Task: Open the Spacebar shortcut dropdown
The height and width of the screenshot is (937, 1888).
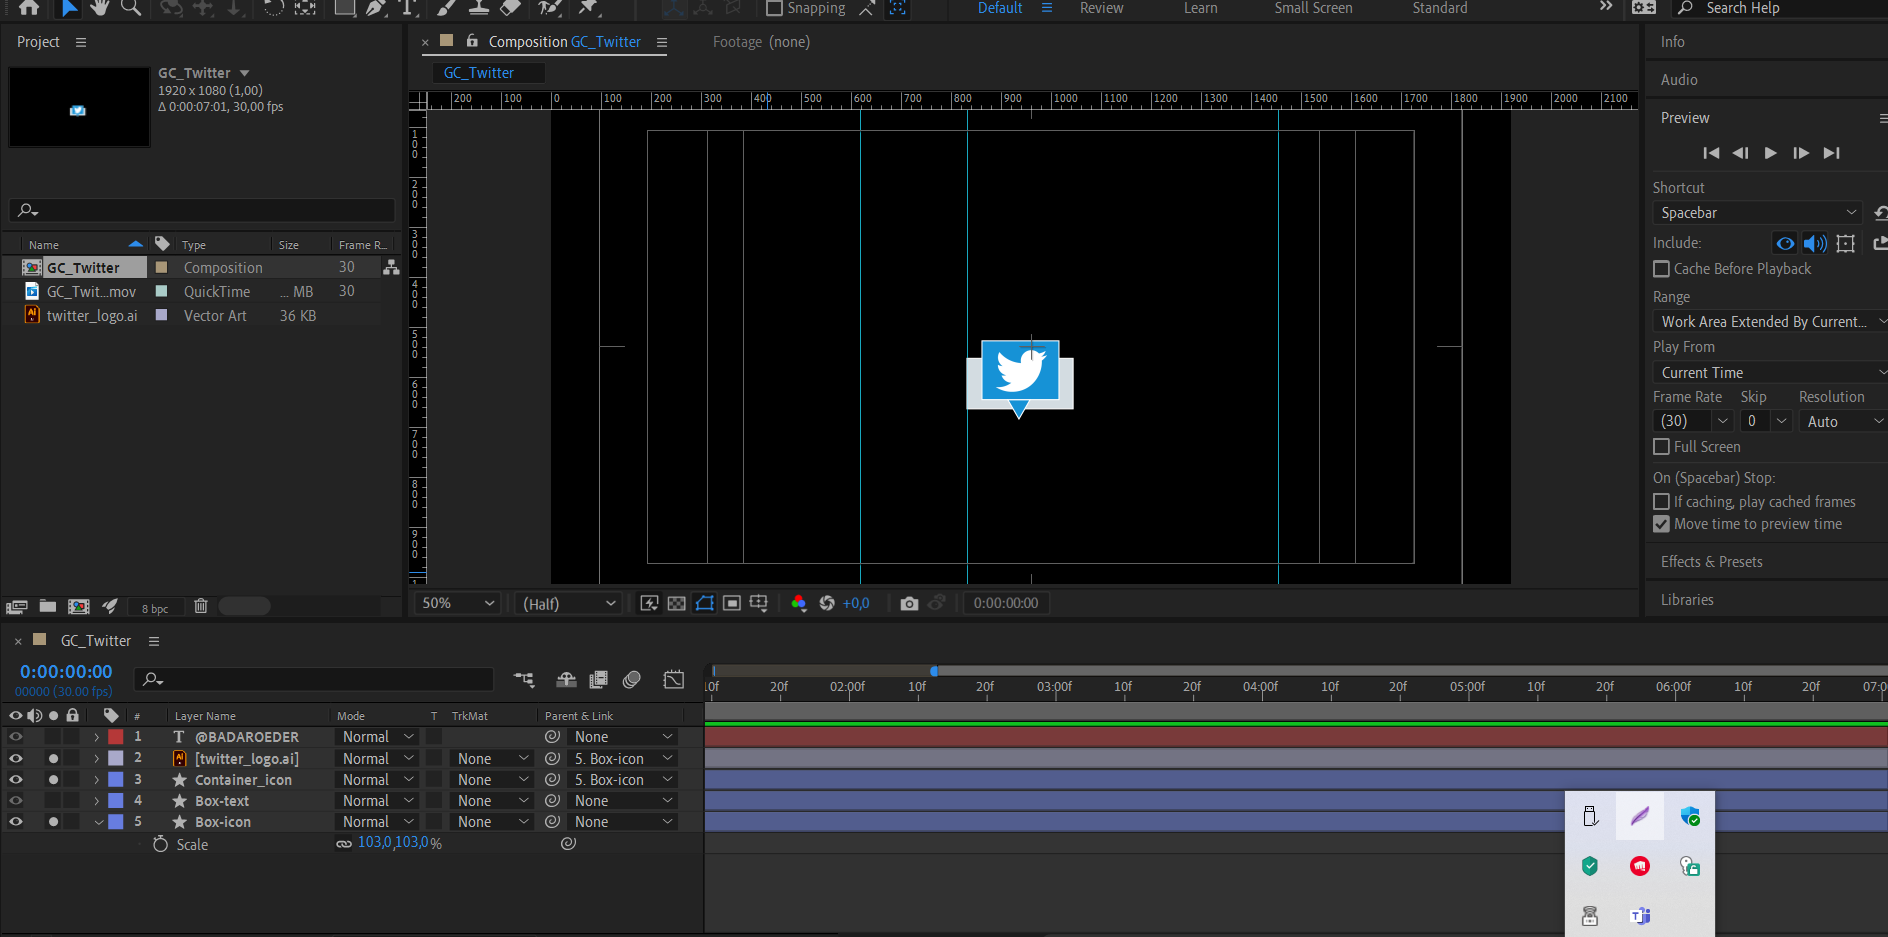Action: pos(1756,213)
